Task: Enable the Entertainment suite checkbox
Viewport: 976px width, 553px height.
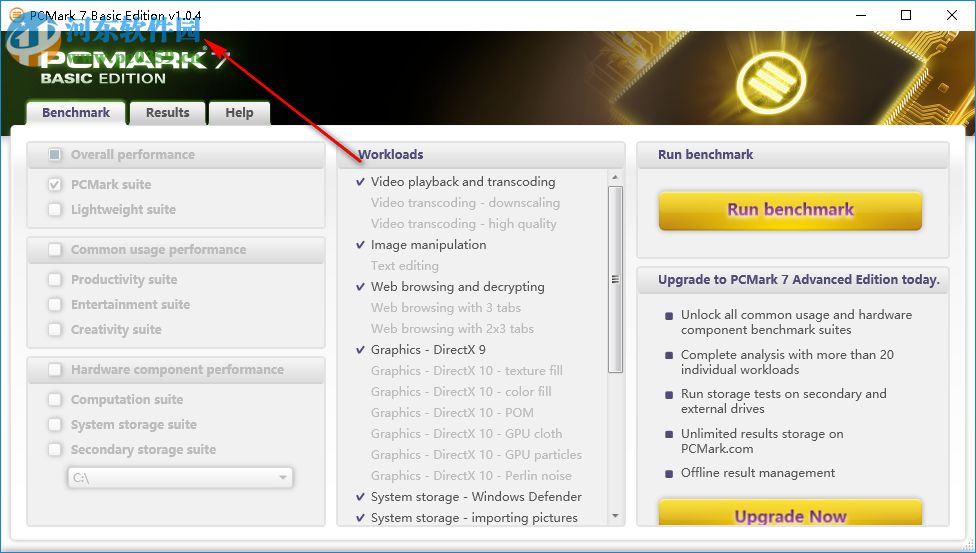Action: pos(55,305)
